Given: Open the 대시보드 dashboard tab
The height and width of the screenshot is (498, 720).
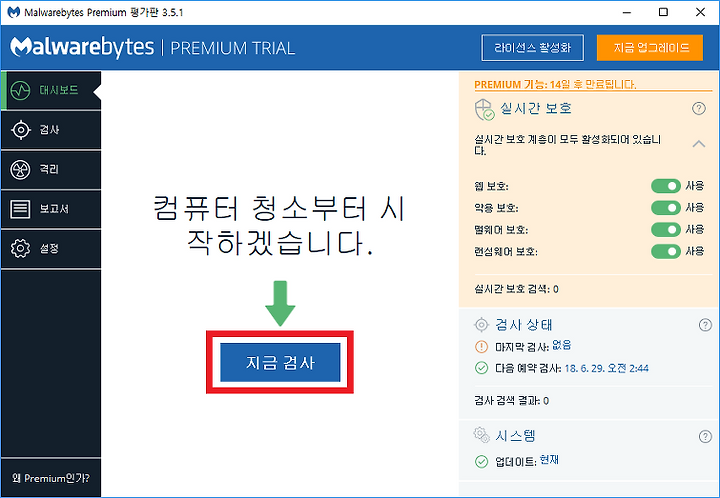Looking at the screenshot, I should tap(51, 90).
